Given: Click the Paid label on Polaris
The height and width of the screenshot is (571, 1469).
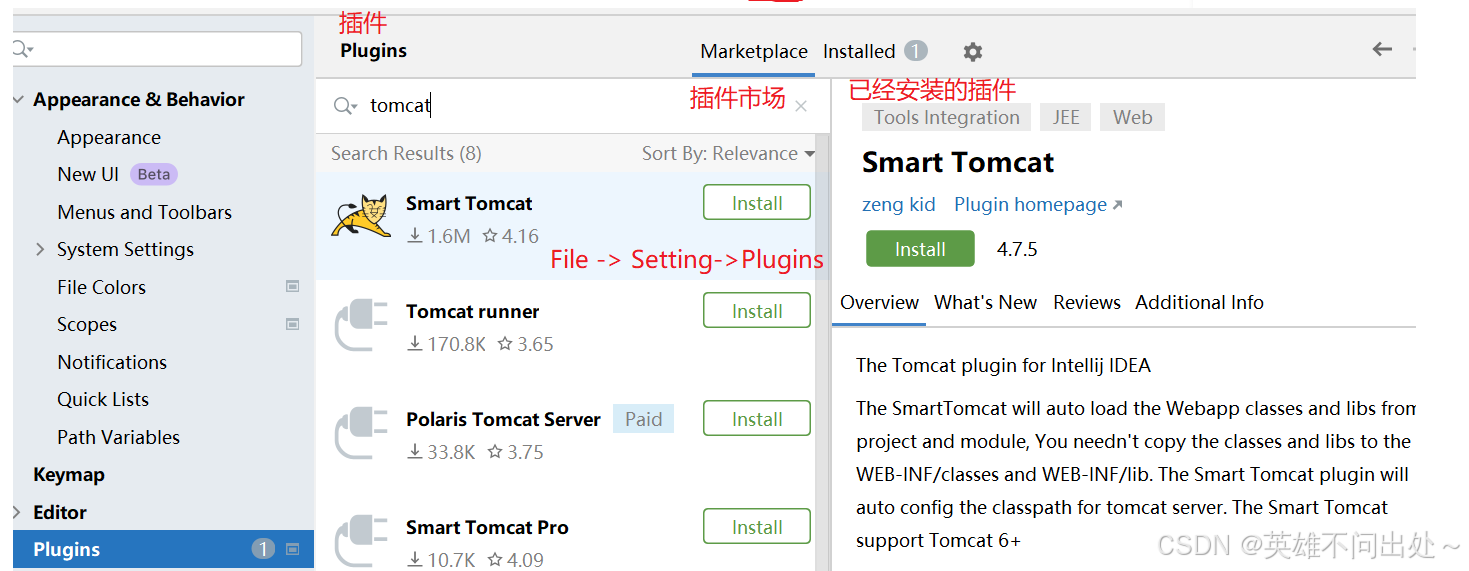Looking at the screenshot, I should 643,419.
